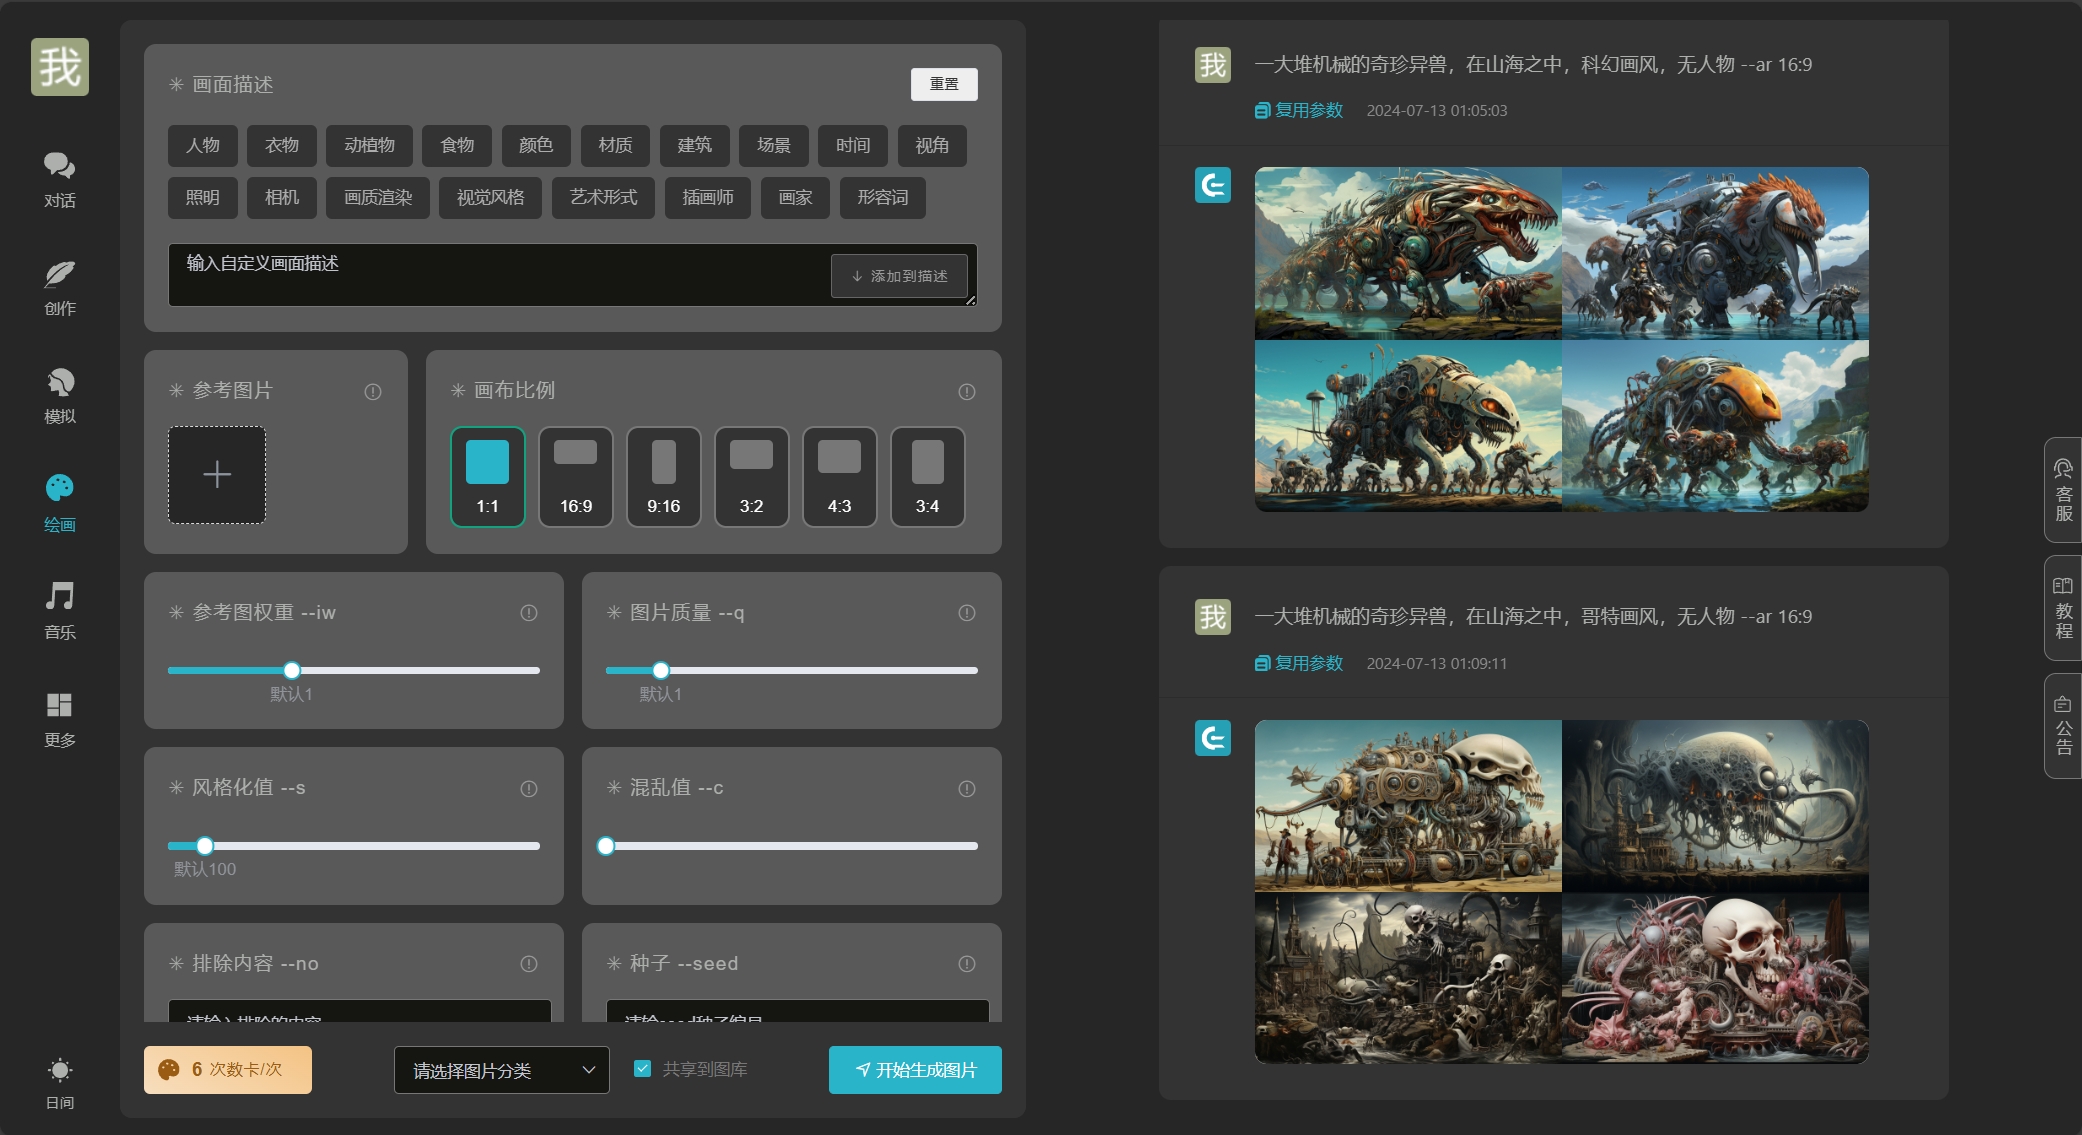Click info icon beside 图片质量 --q
The height and width of the screenshot is (1135, 2082).
[x=967, y=613]
